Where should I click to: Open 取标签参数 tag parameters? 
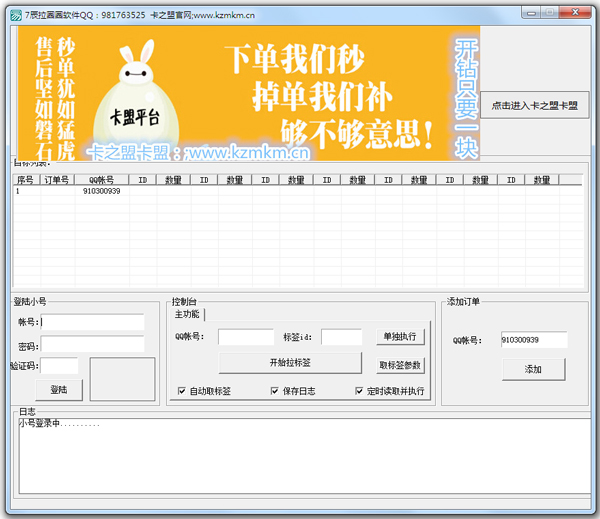click(x=401, y=365)
